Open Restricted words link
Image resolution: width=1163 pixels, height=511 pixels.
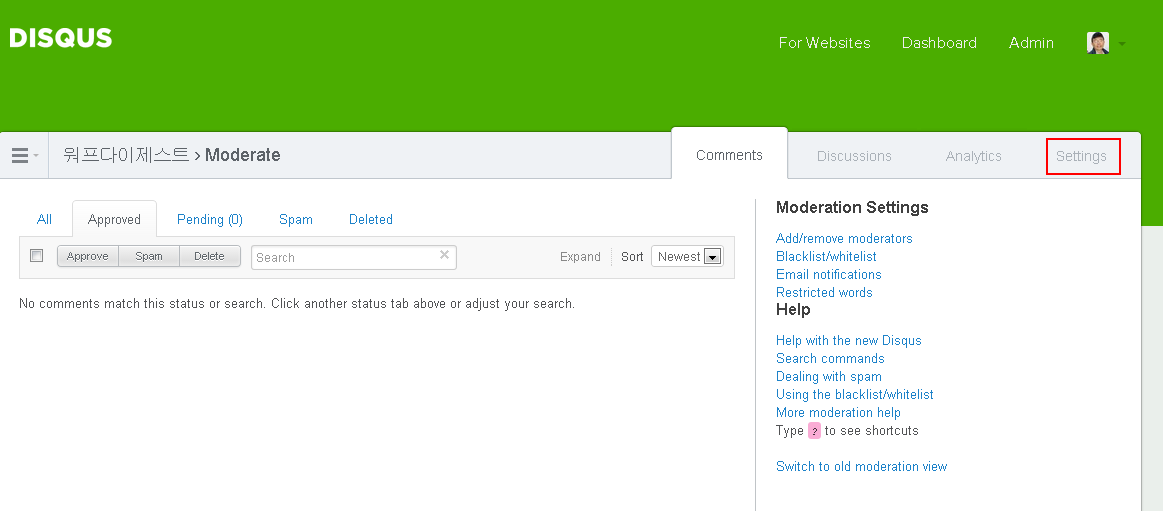point(824,292)
